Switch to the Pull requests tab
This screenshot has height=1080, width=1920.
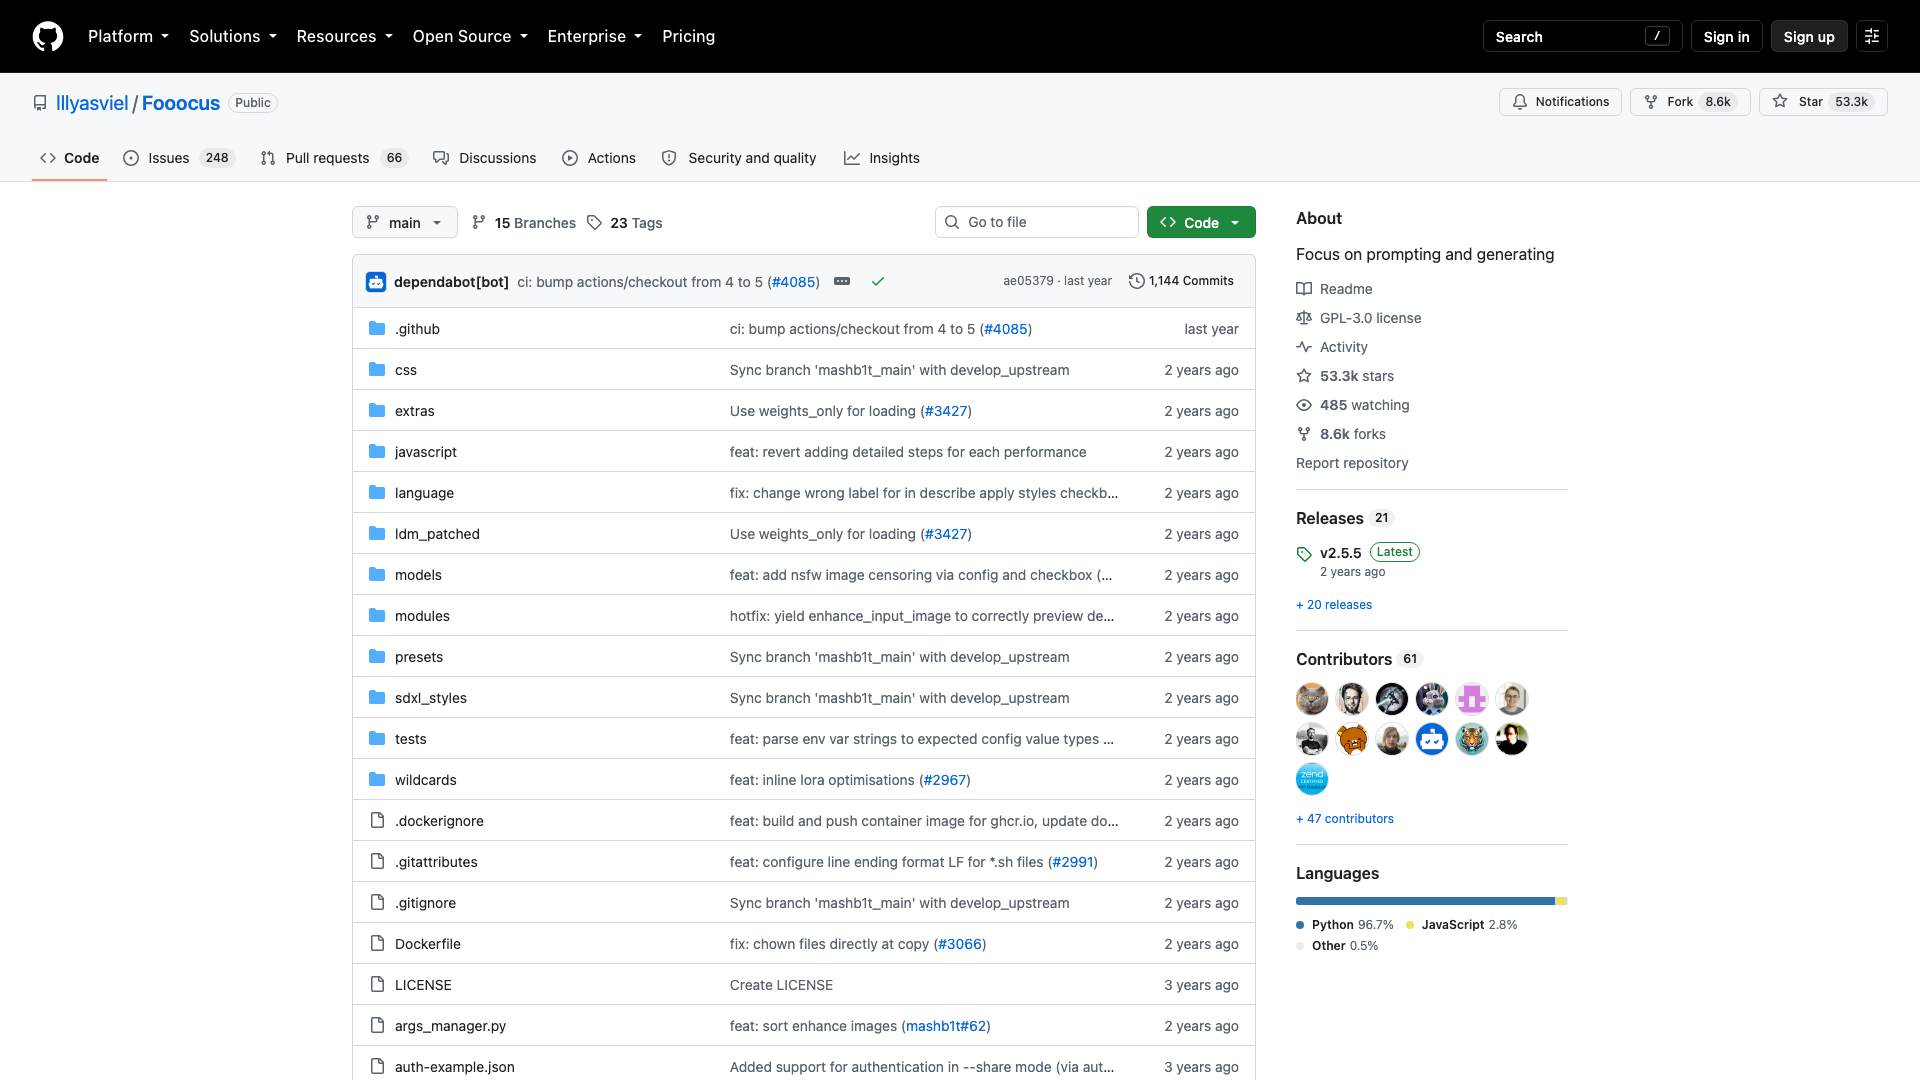pyautogui.click(x=334, y=158)
